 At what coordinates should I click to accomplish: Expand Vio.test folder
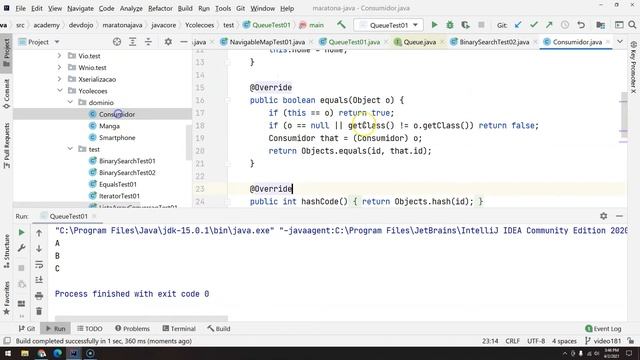point(60,56)
